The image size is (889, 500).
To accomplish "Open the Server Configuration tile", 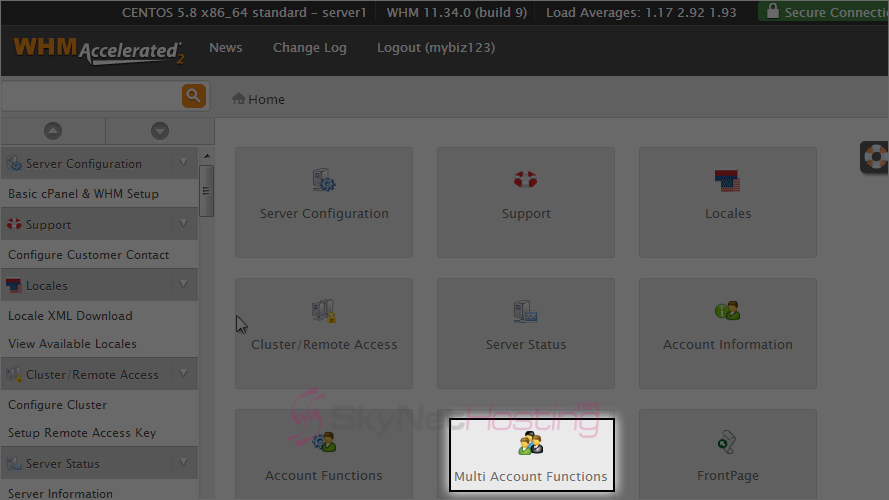I will click(x=324, y=202).
